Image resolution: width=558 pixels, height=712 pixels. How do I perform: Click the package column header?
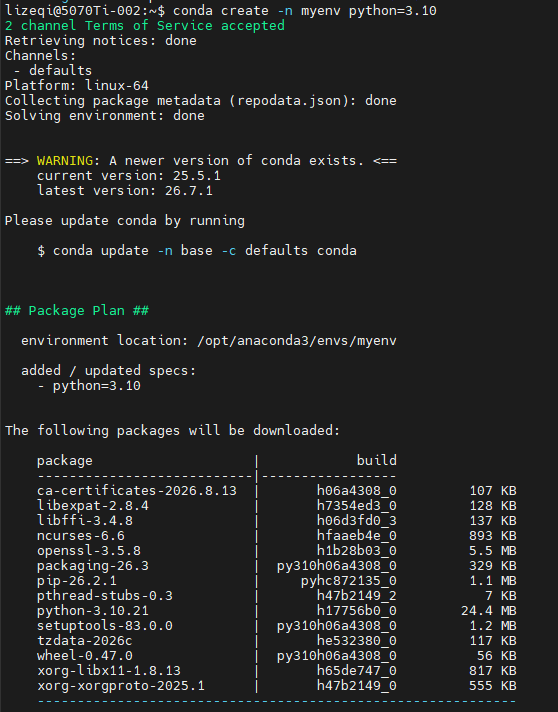[x=64, y=460]
